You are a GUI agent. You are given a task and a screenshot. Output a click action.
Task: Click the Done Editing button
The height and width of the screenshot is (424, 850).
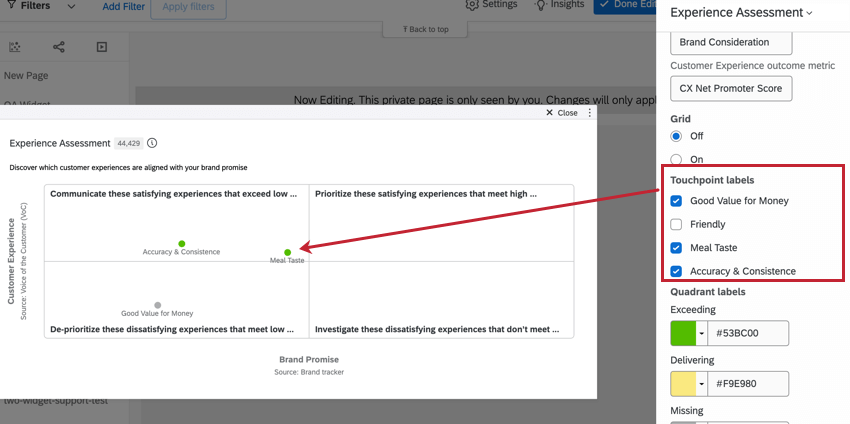point(624,5)
